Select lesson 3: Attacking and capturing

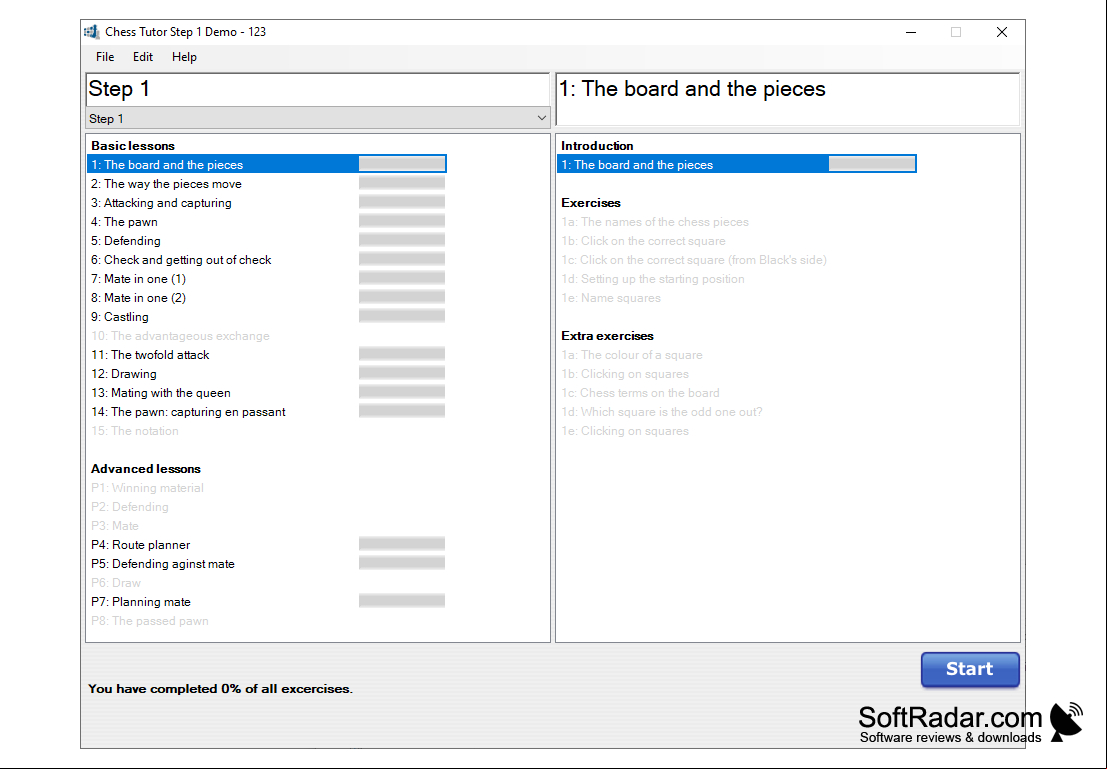(161, 203)
